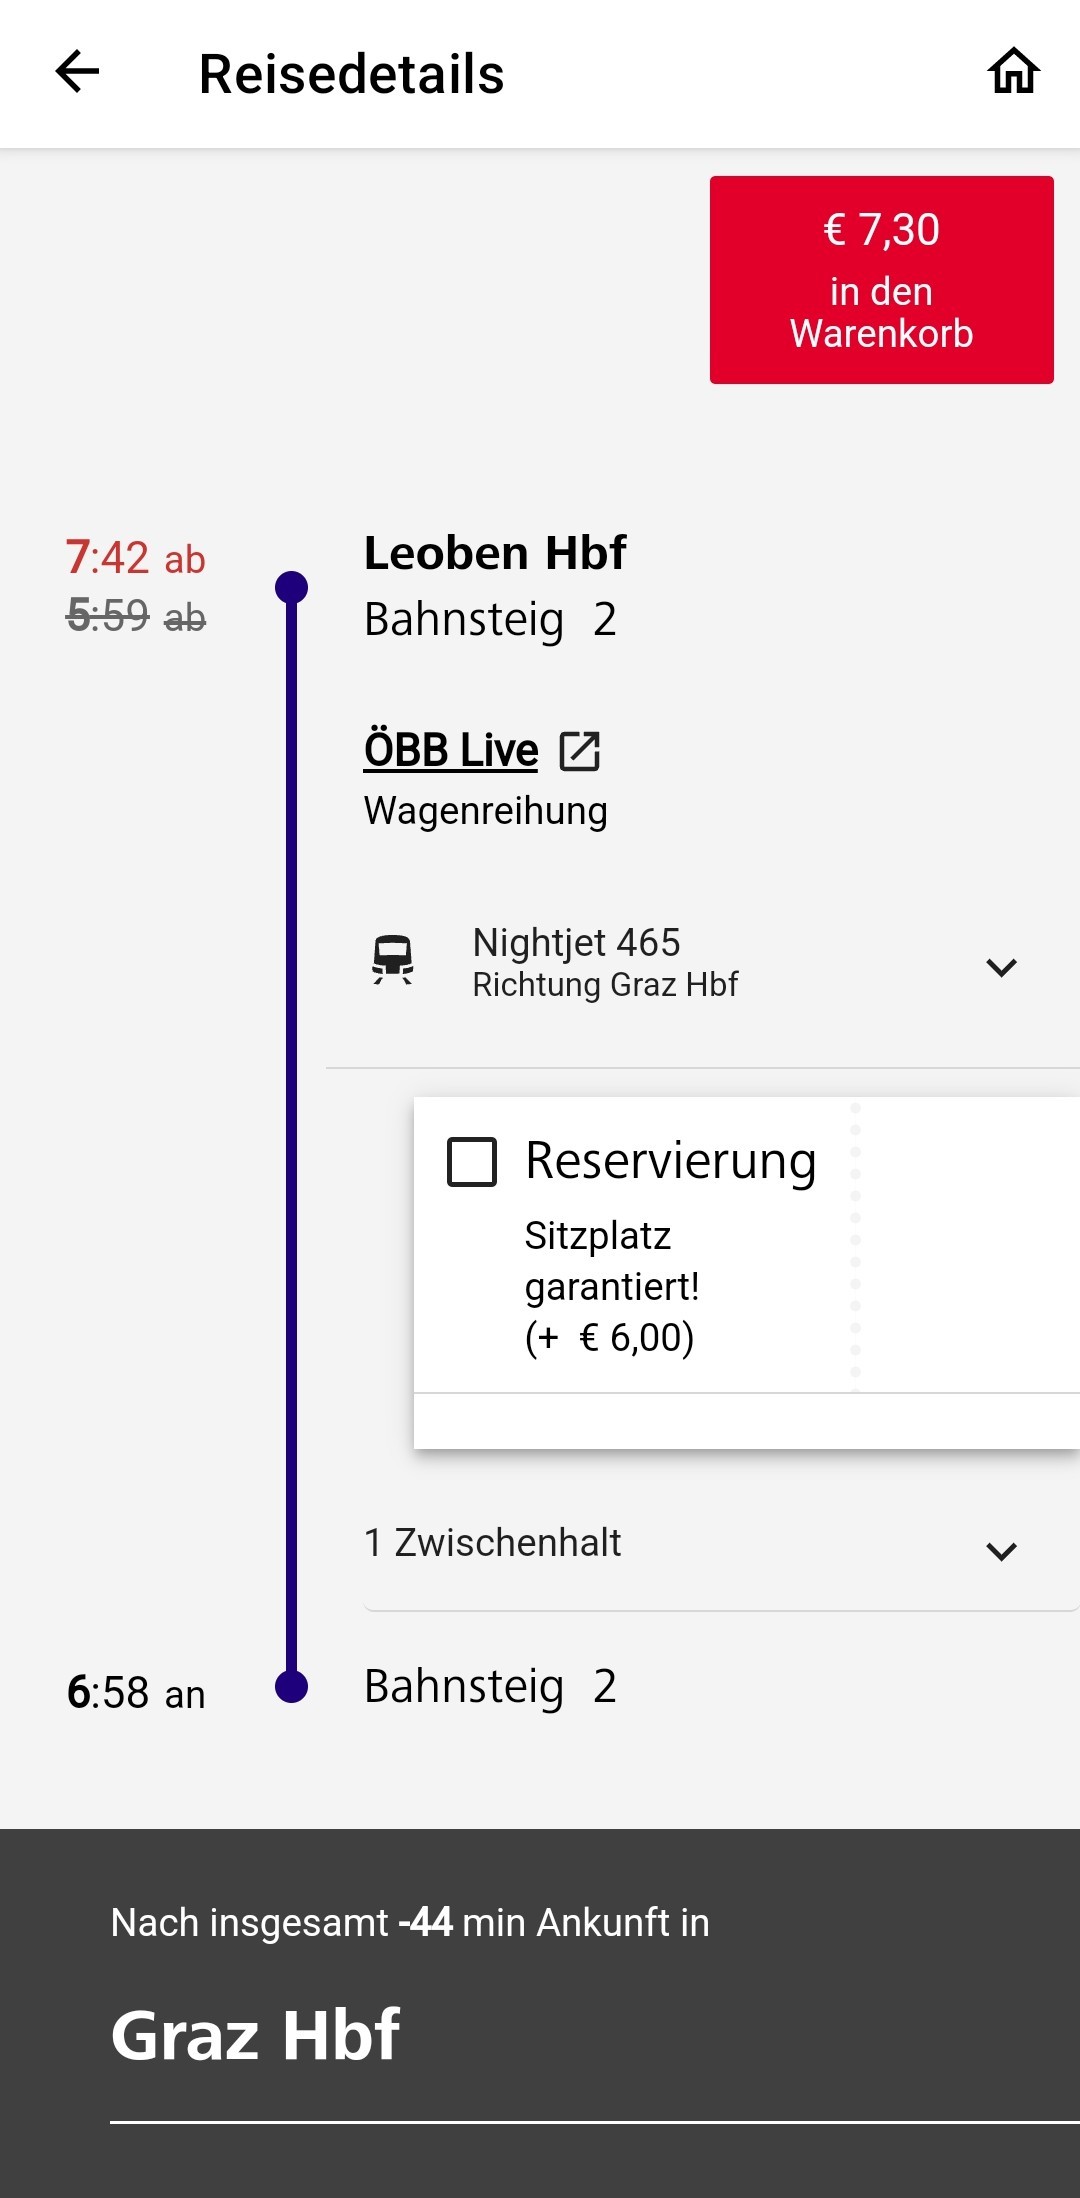Viewport: 1080px width, 2198px height.
Task: Tap the Graz Hbf destination heading
Action: pyautogui.click(x=256, y=2036)
